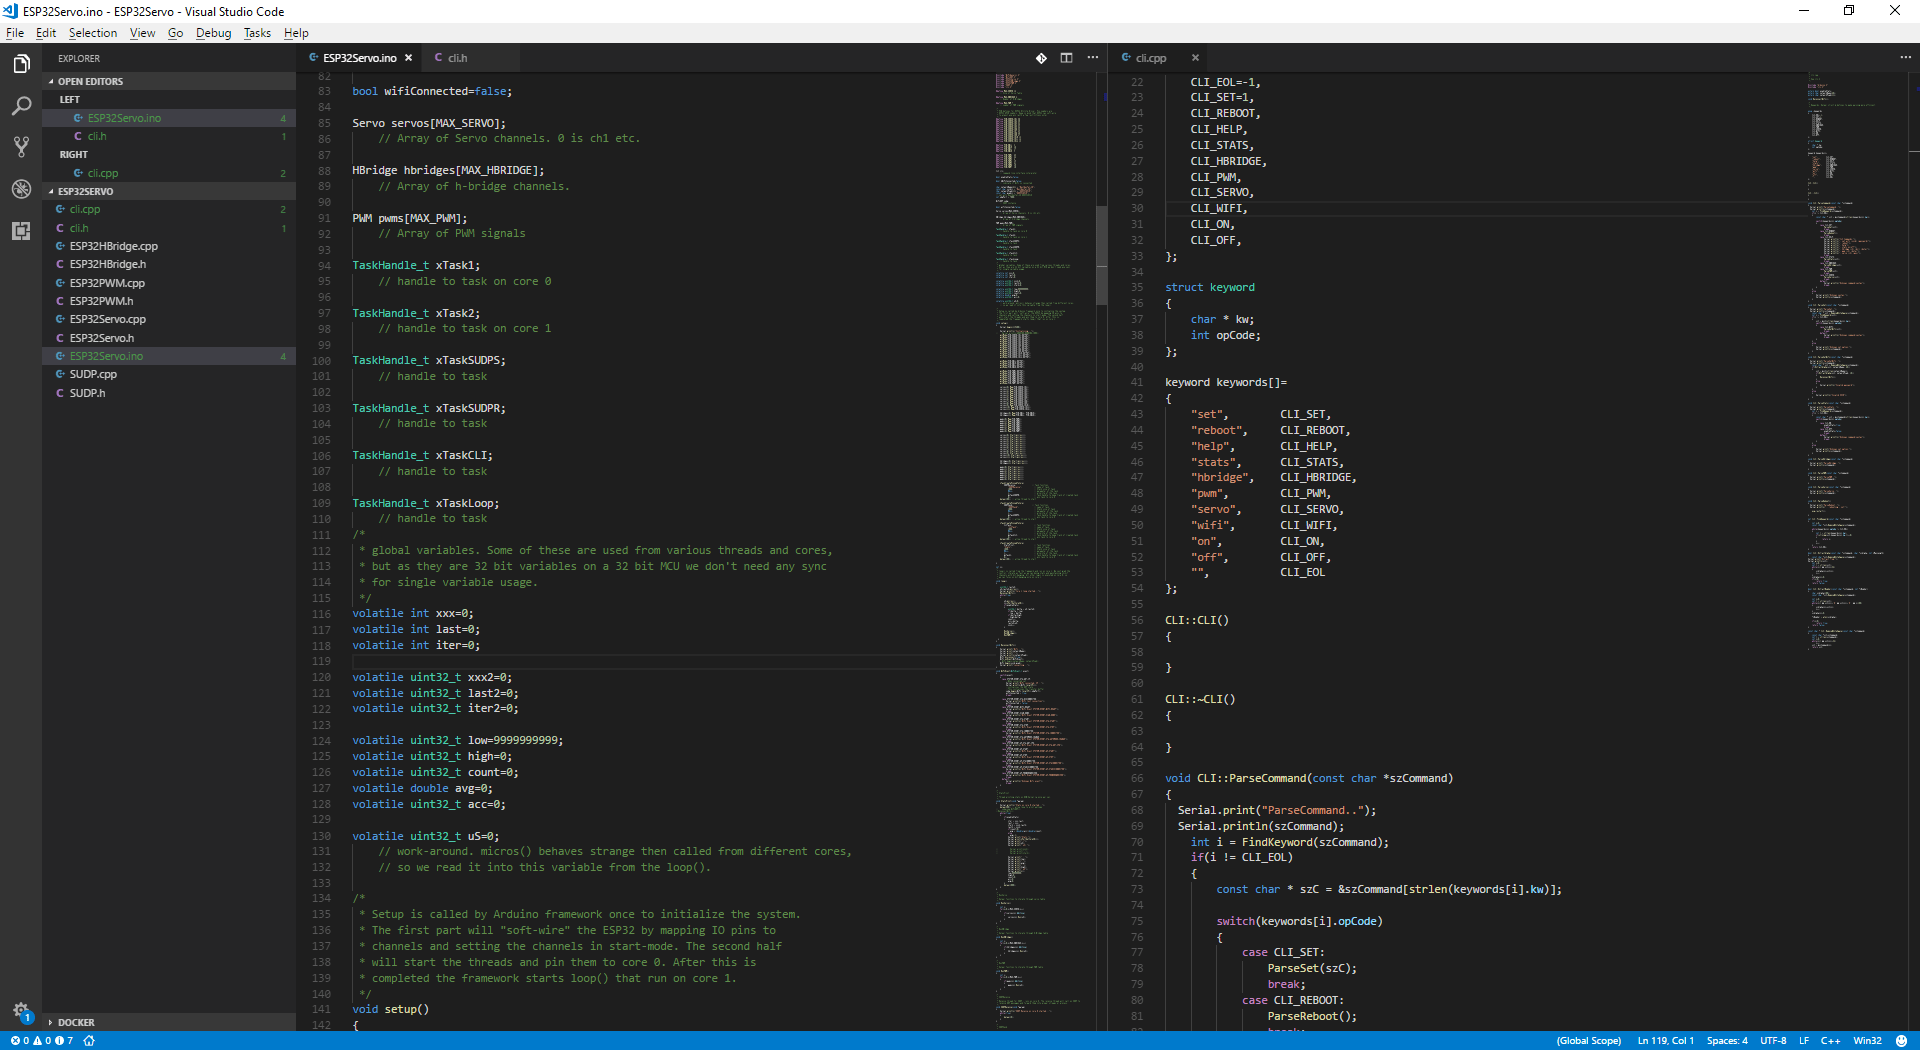Image resolution: width=1920 pixels, height=1050 pixels.
Task: Select the Explorer icon in the activity bar
Action: [x=21, y=63]
